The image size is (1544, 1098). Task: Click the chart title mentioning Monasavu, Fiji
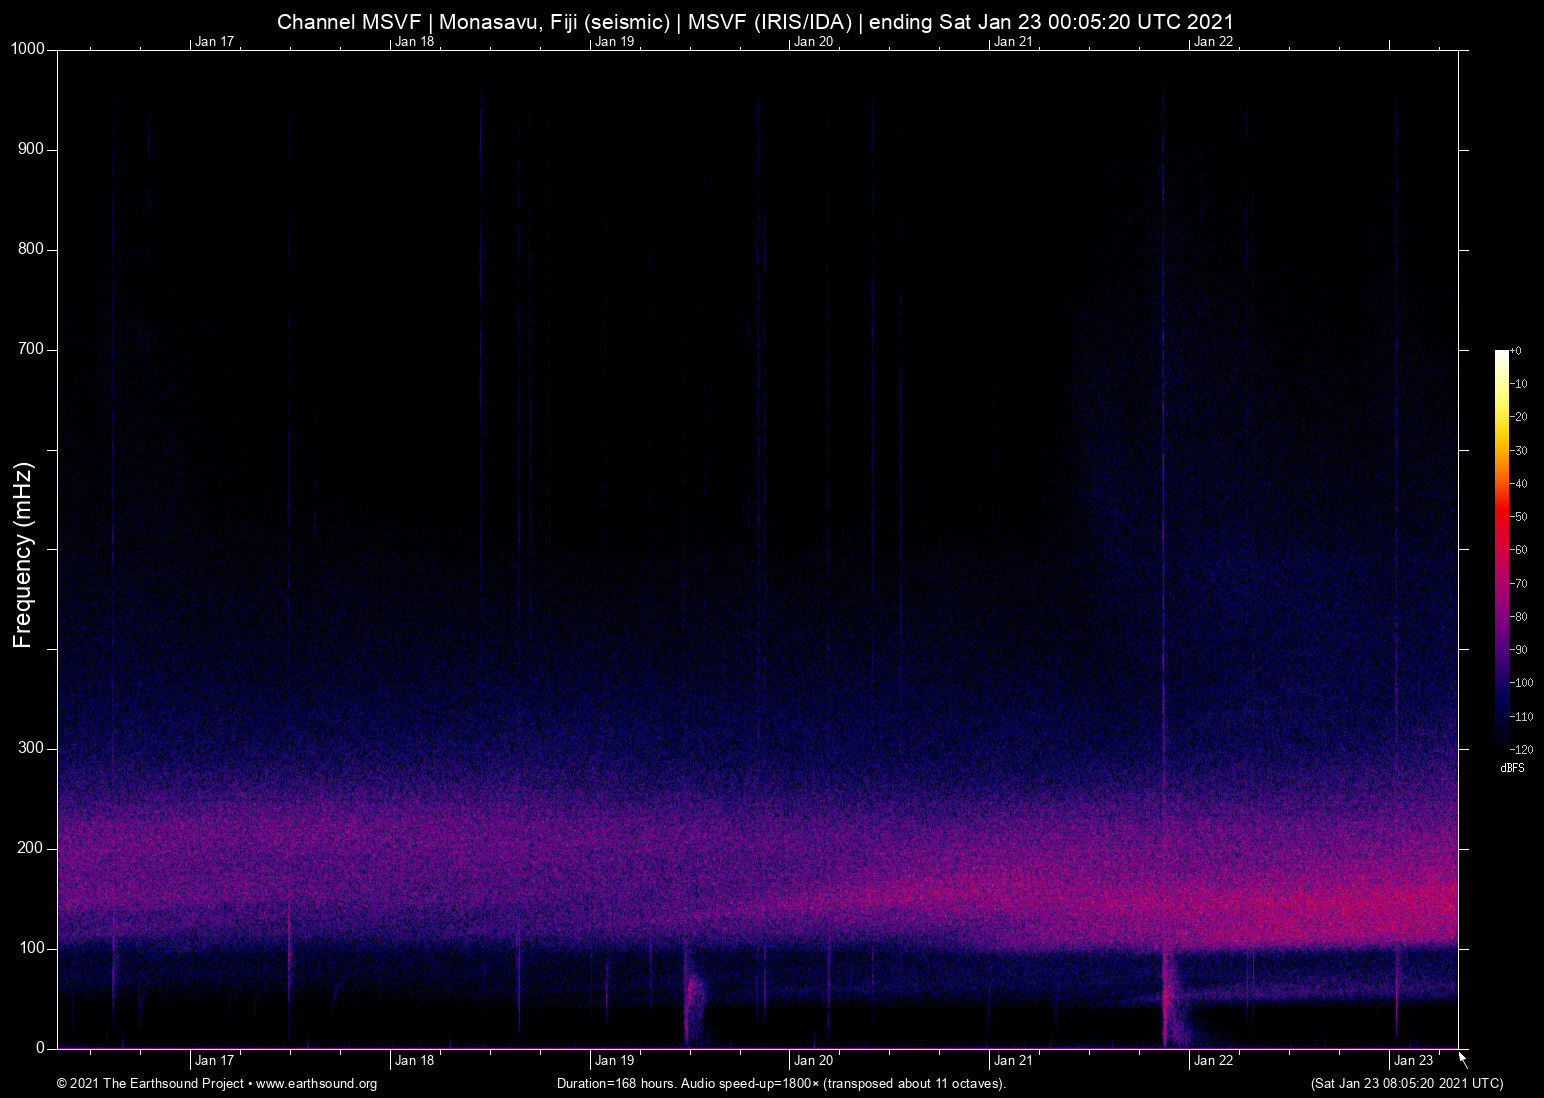[x=755, y=22]
